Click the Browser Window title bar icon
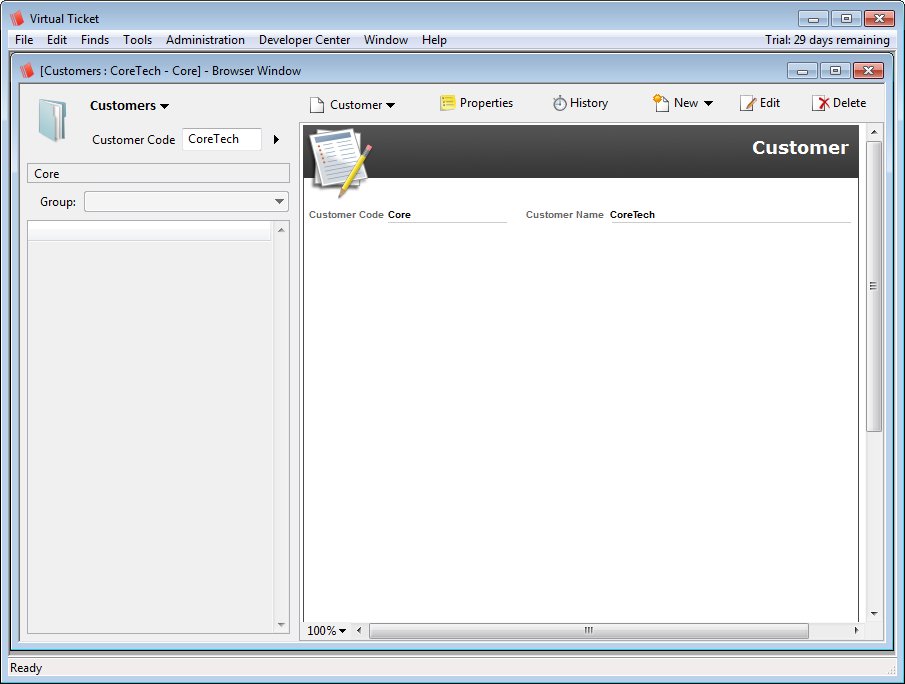This screenshot has width=905, height=684. coord(27,70)
